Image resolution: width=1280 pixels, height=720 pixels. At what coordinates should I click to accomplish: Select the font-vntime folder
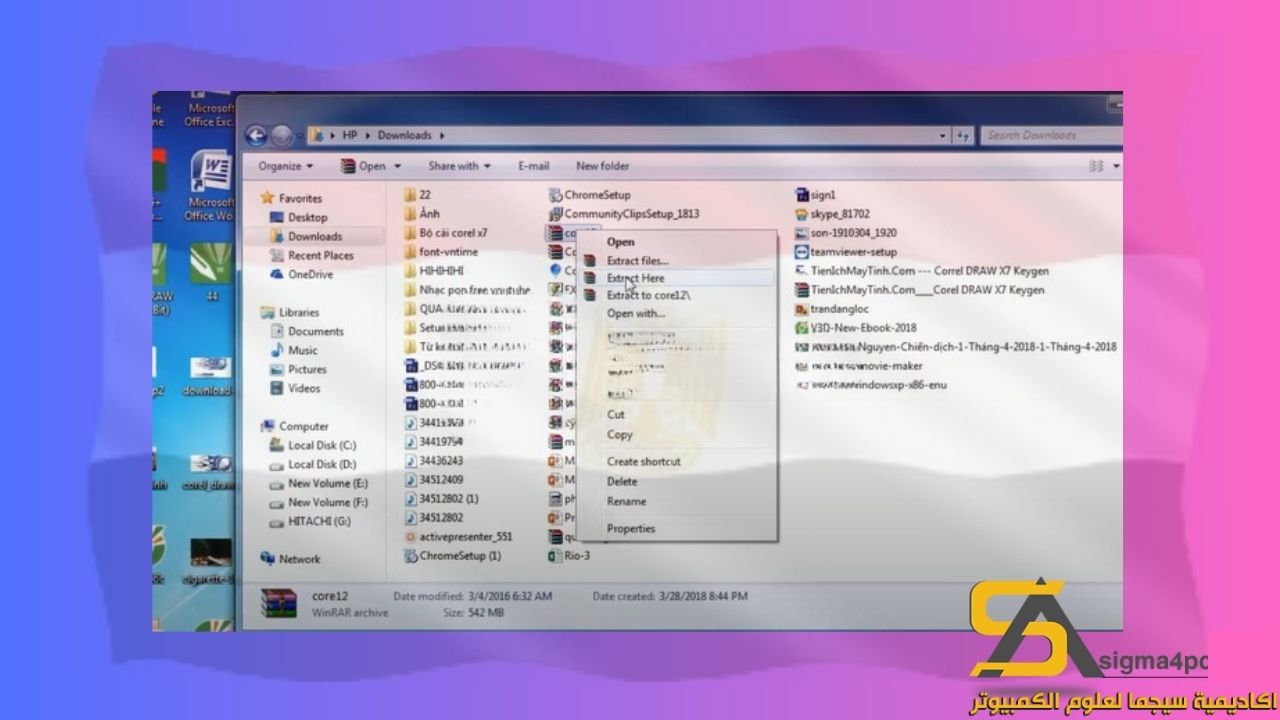441,252
